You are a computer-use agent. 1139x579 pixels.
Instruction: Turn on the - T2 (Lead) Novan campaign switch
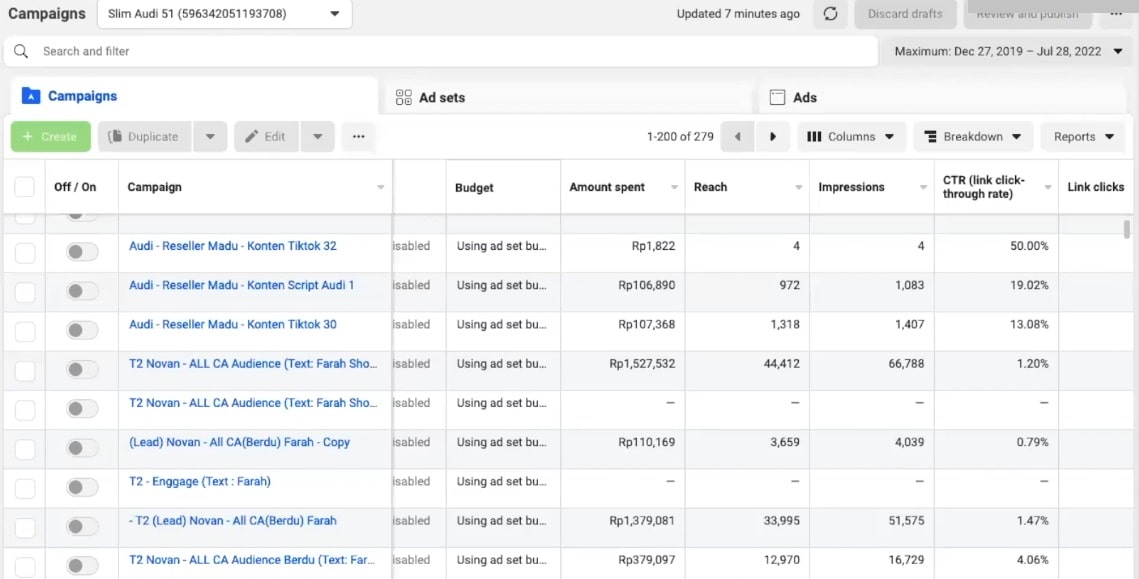point(81,527)
